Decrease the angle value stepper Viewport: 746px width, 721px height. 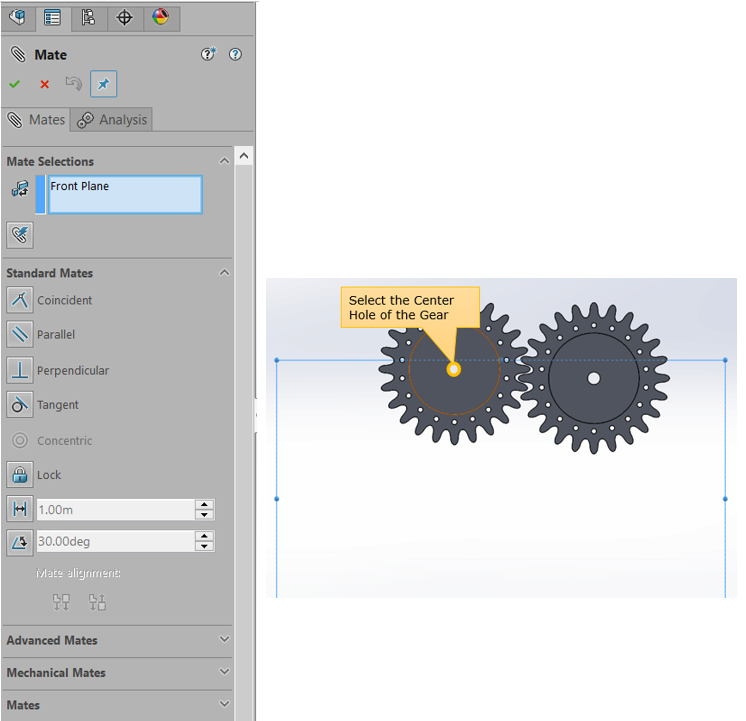click(205, 547)
